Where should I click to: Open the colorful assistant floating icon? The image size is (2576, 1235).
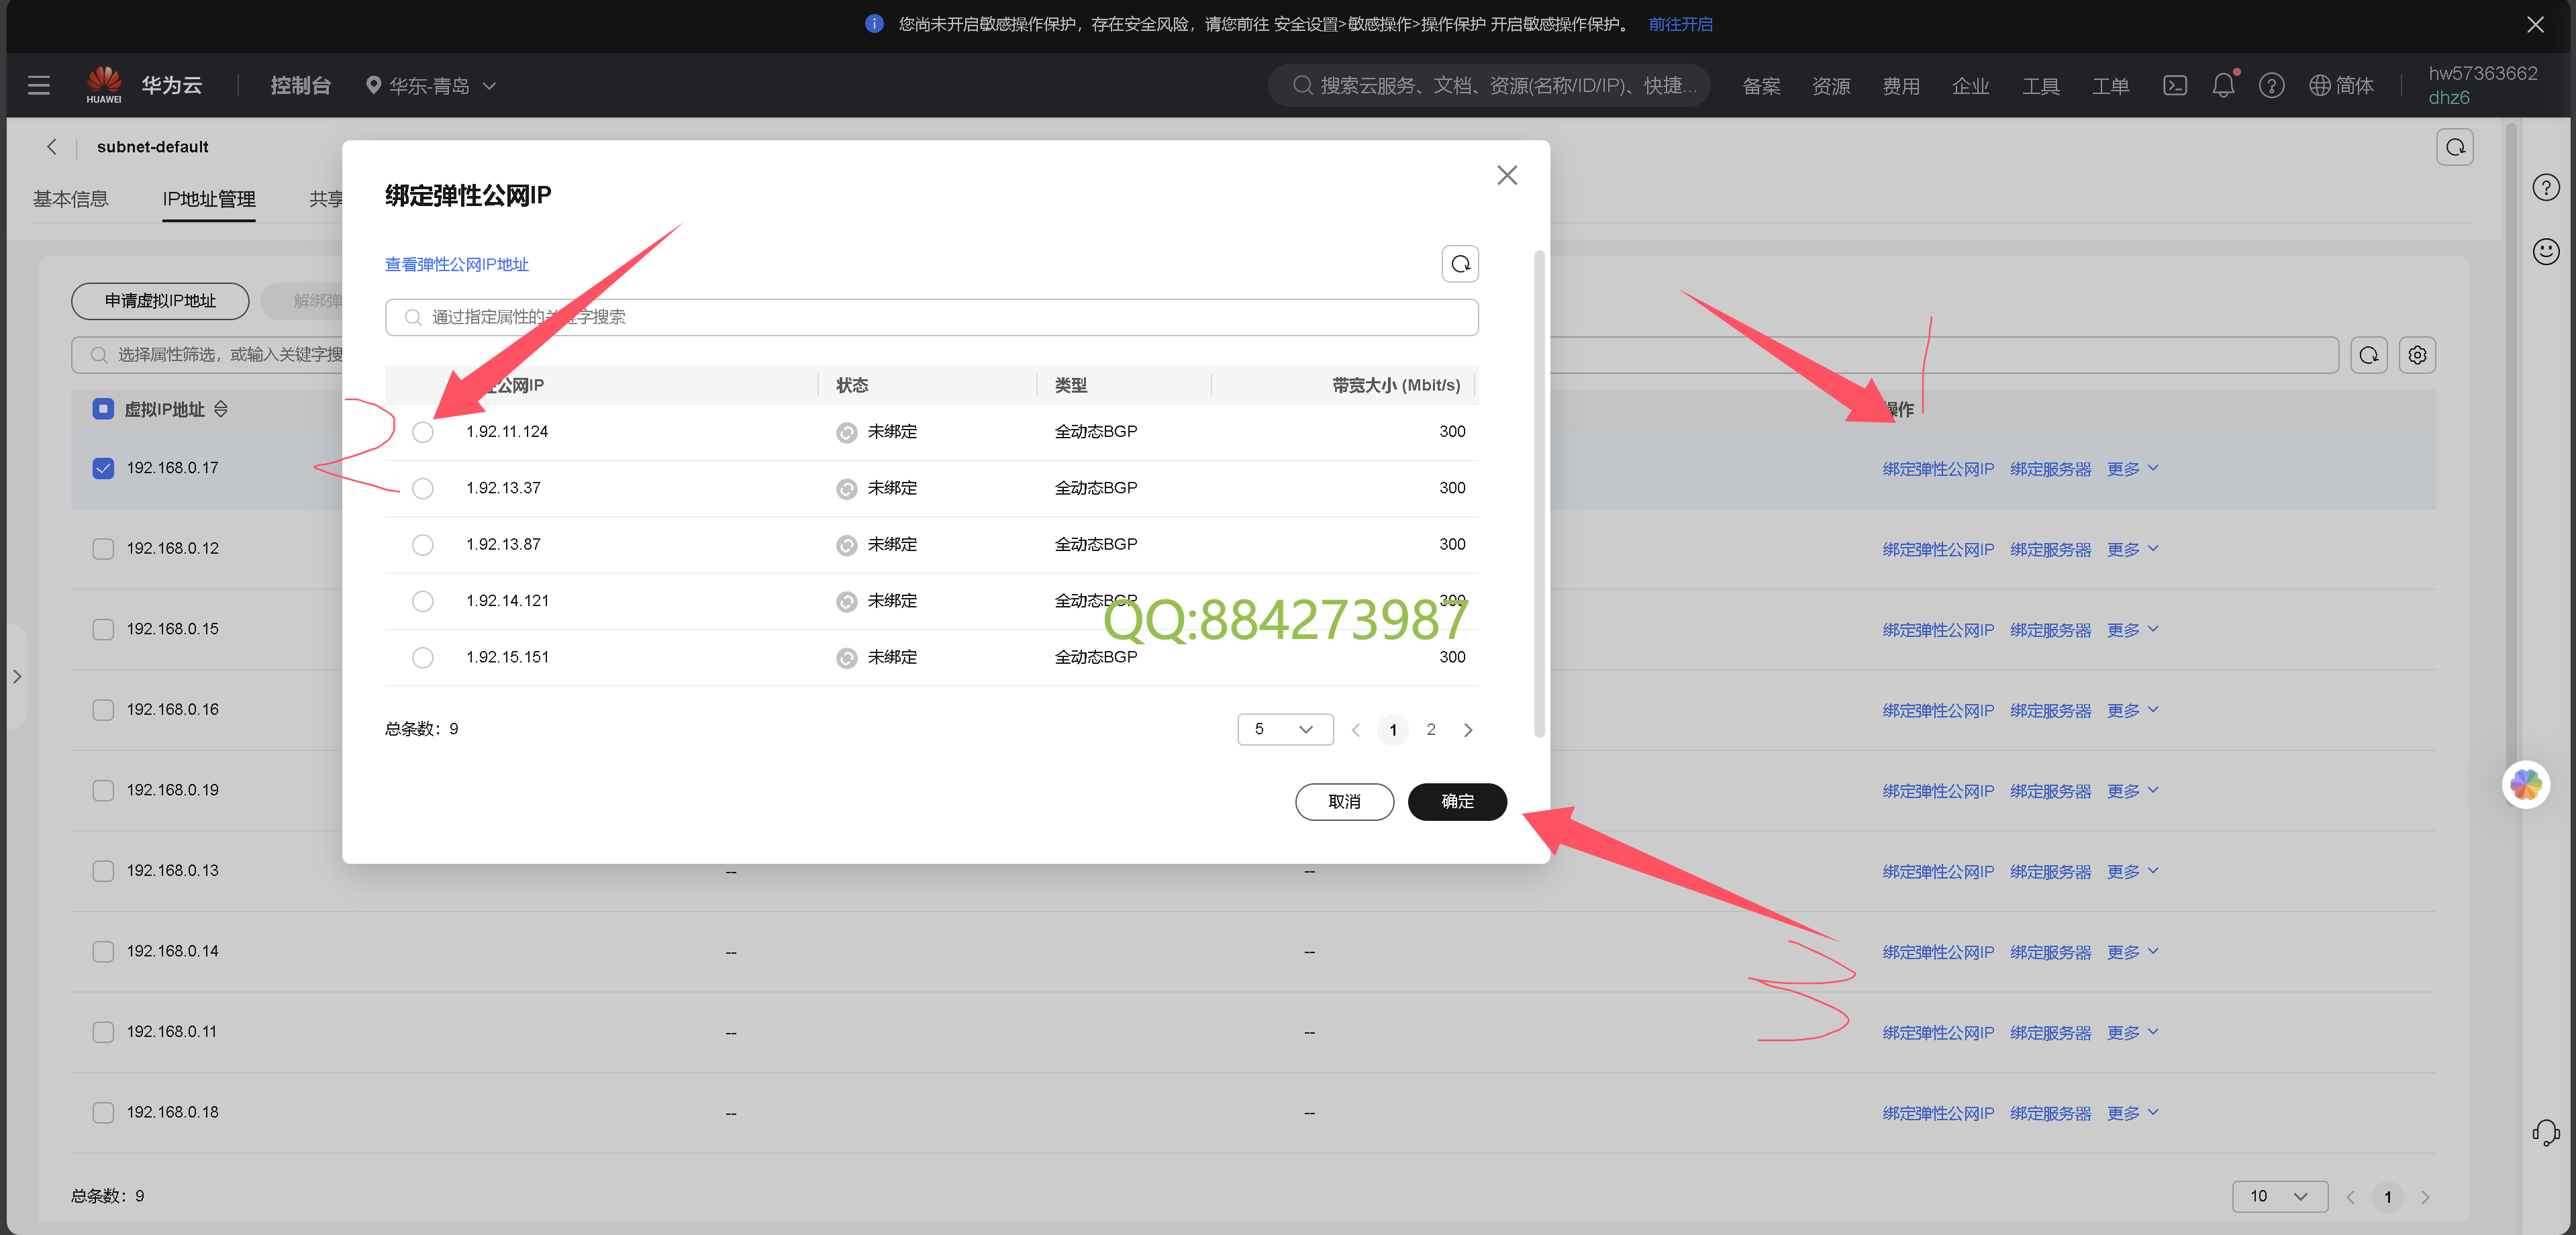pyautogui.click(x=2526, y=785)
